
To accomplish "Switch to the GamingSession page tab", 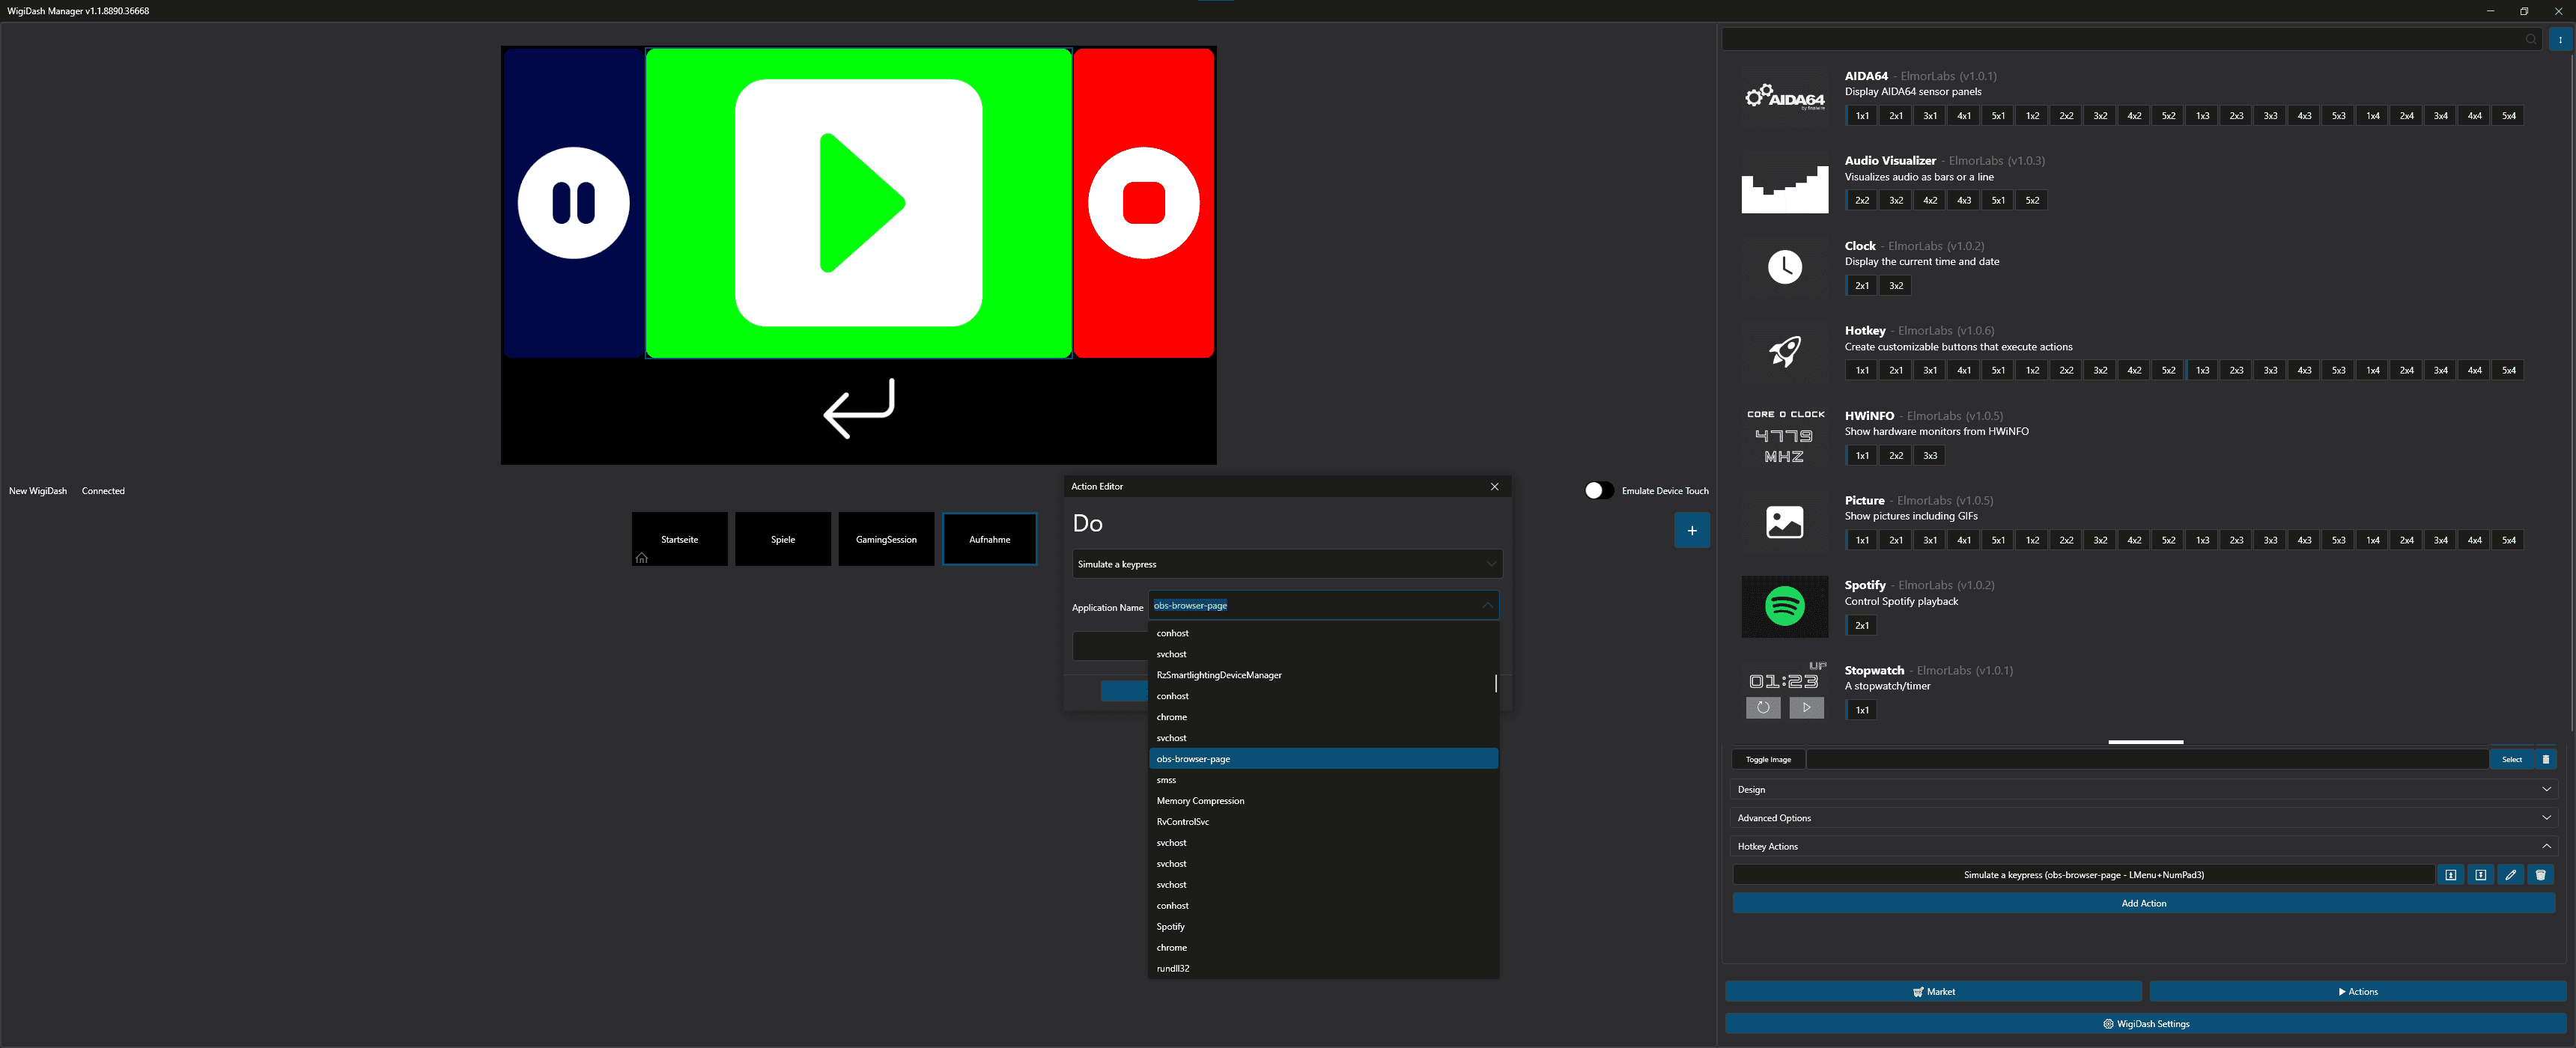I will 886,540.
